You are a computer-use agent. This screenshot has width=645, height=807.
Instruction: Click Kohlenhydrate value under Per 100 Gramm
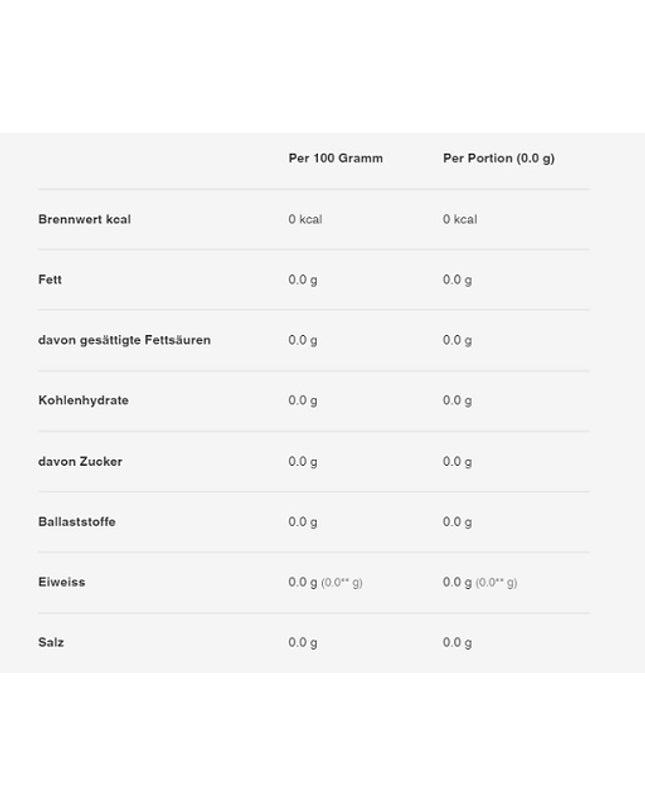tap(303, 401)
